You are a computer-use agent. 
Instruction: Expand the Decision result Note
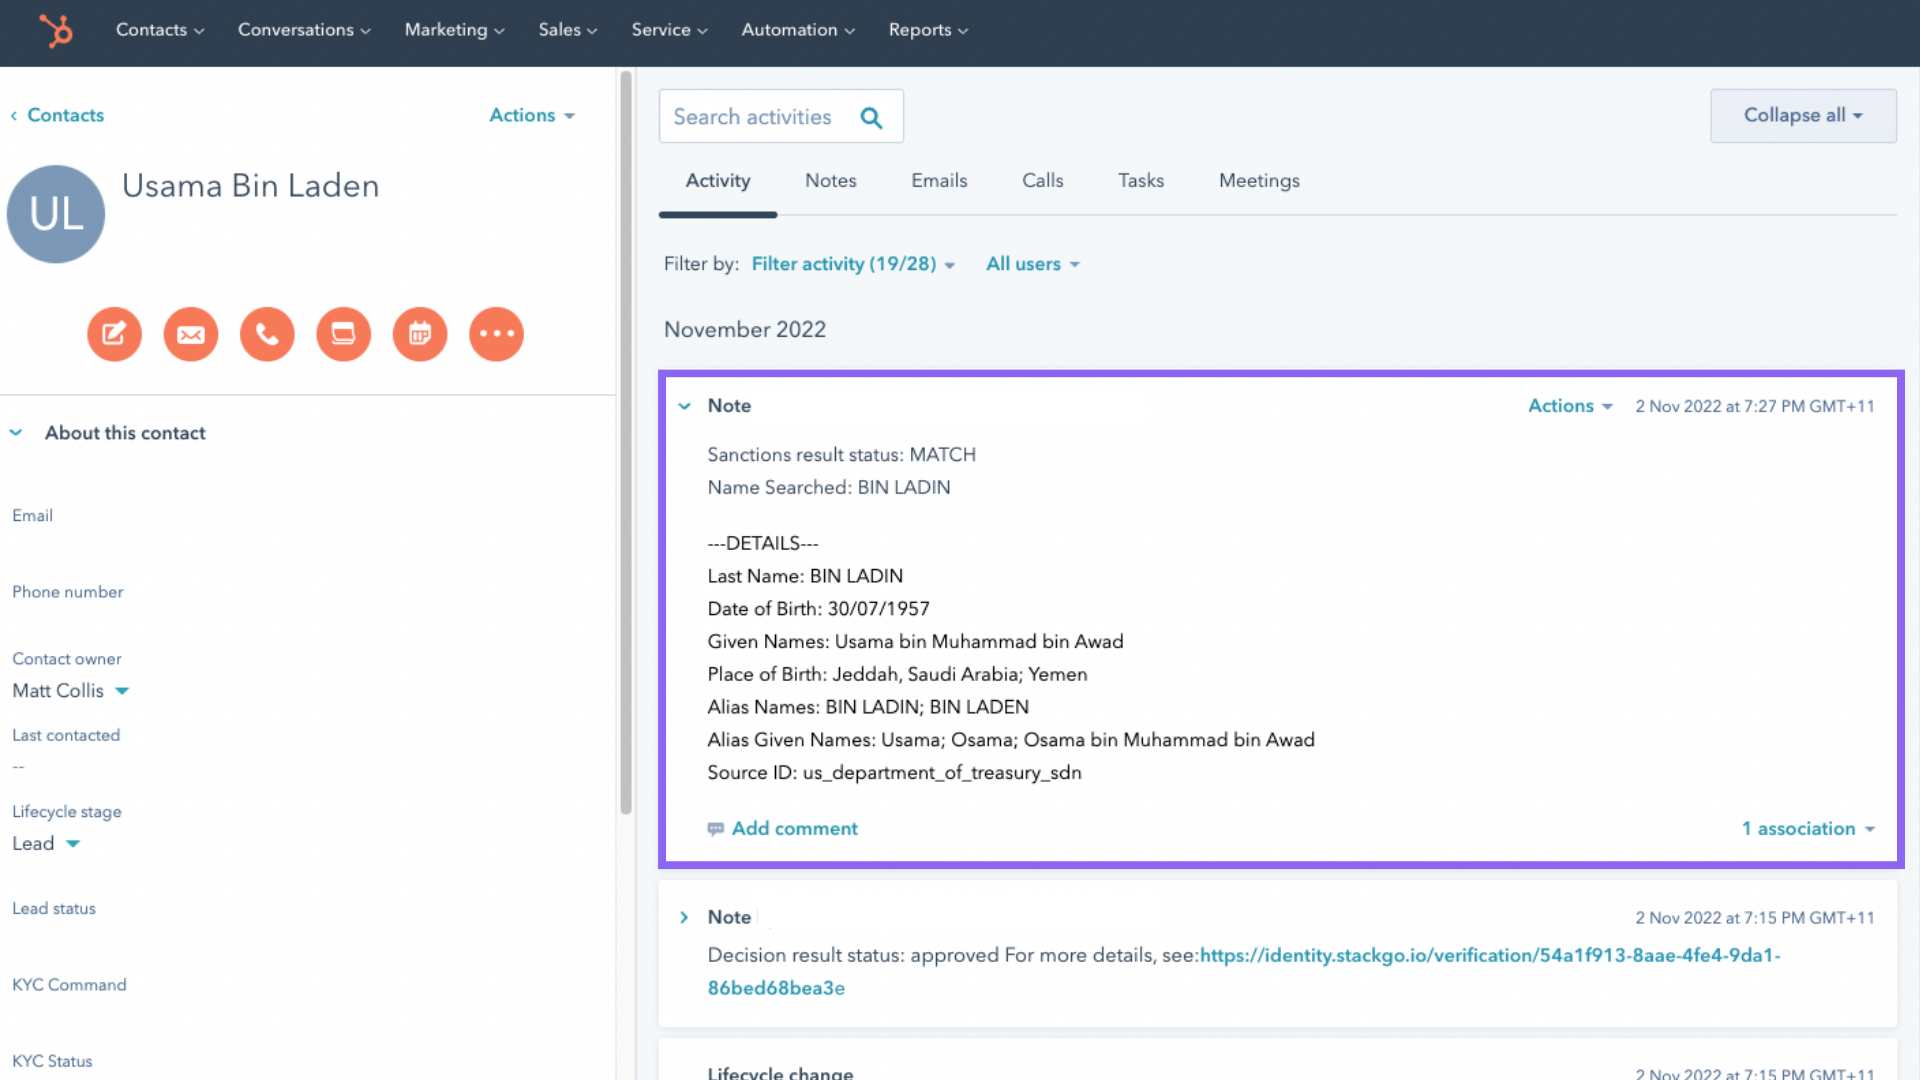[685, 917]
